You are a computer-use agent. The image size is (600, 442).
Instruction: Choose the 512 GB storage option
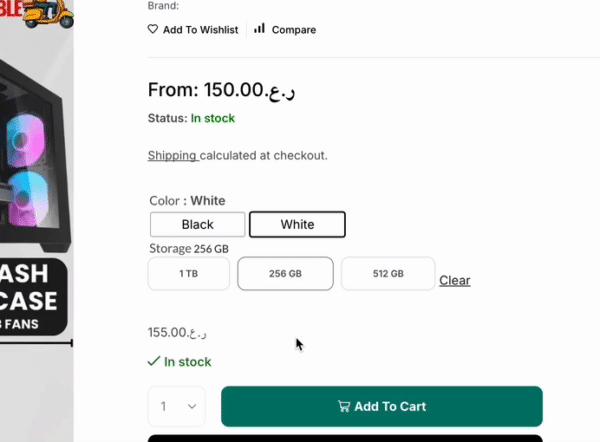click(x=388, y=274)
